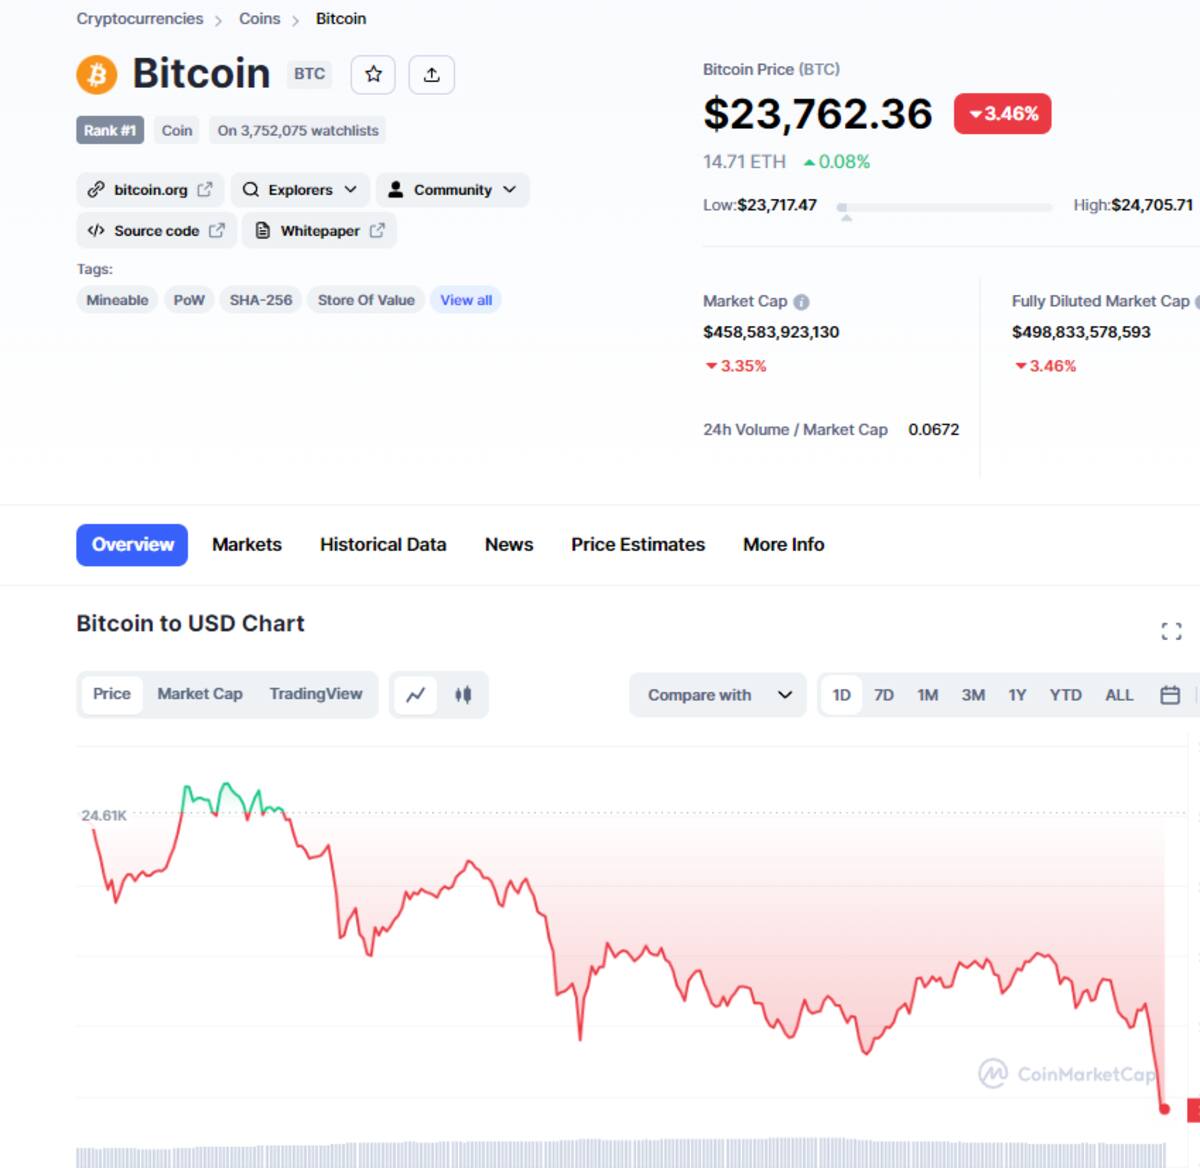Click the share icon next to Bitcoin
Image resolution: width=1200 pixels, height=1168 pixels.
[432, 74]
